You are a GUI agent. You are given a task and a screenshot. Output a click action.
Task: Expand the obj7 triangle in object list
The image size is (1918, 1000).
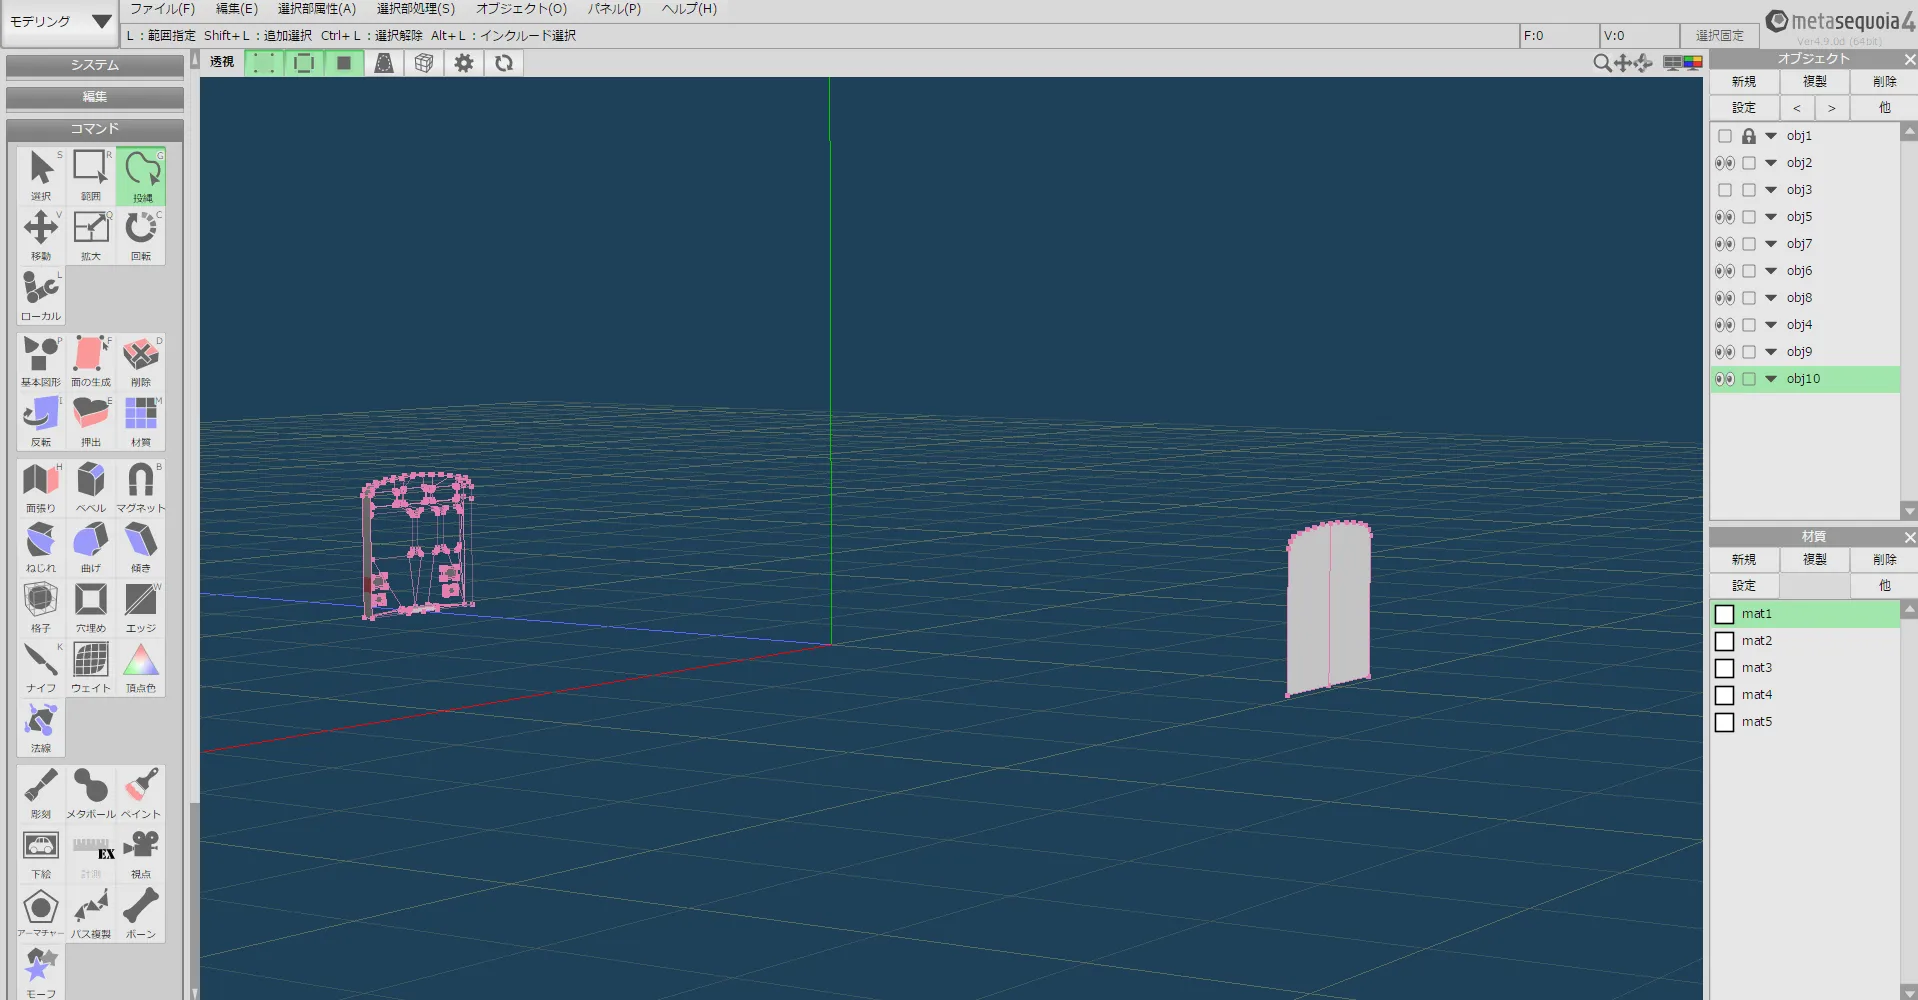coord(1771,244)
